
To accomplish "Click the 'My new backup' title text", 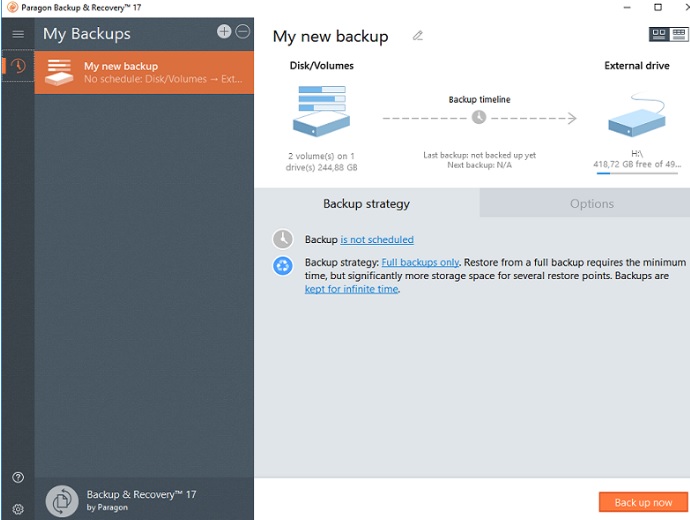I will [x=330, y=36].
